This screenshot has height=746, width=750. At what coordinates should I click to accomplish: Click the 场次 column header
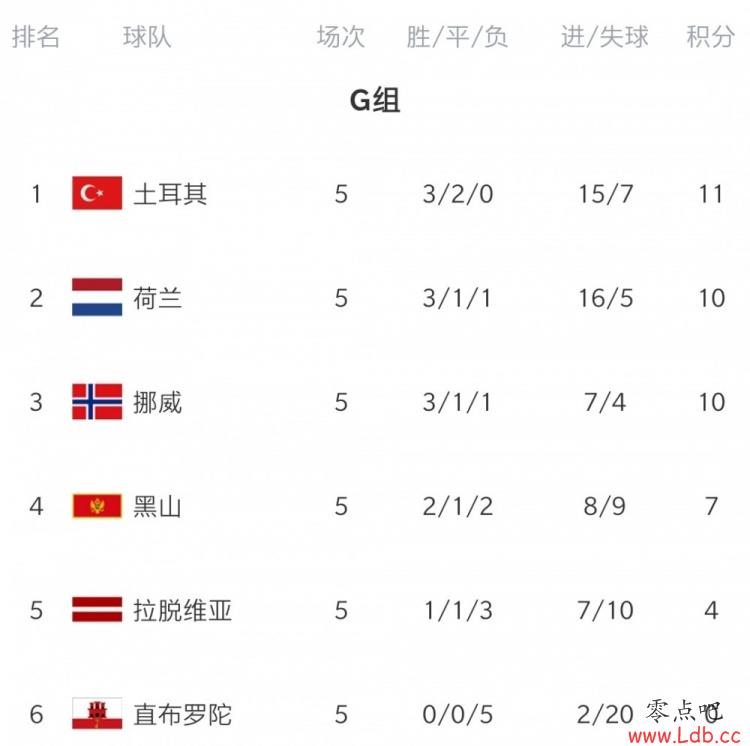pyautogui.click(x=341, y=37)
